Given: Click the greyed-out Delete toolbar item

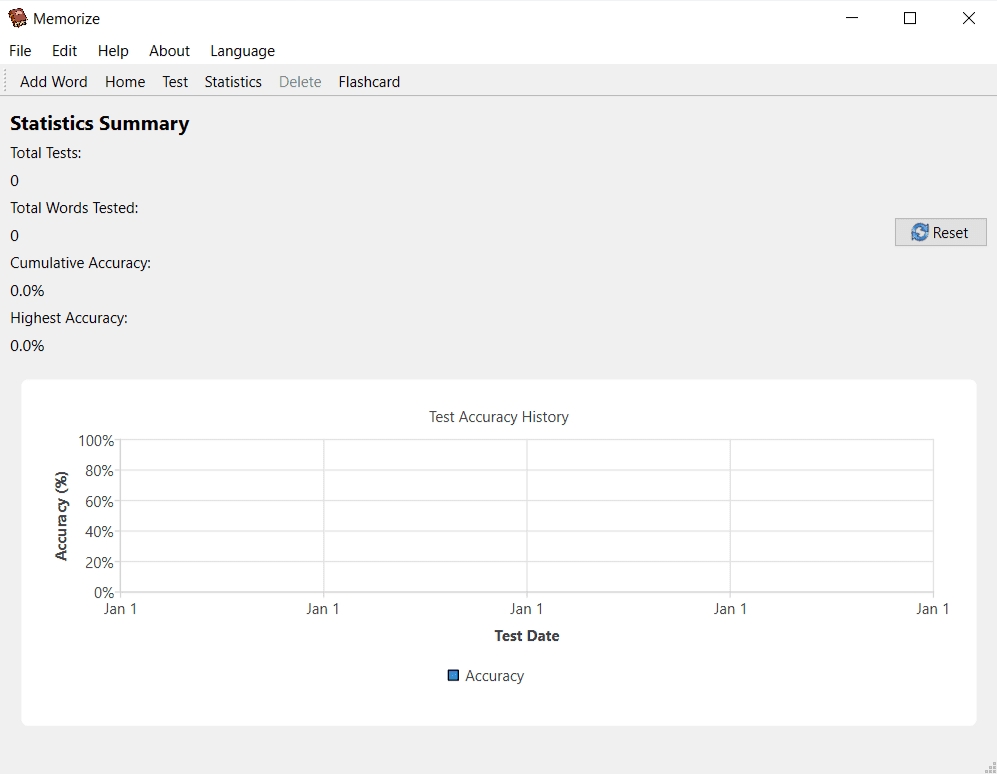Looking at the screenshot, I should point(300,82).
